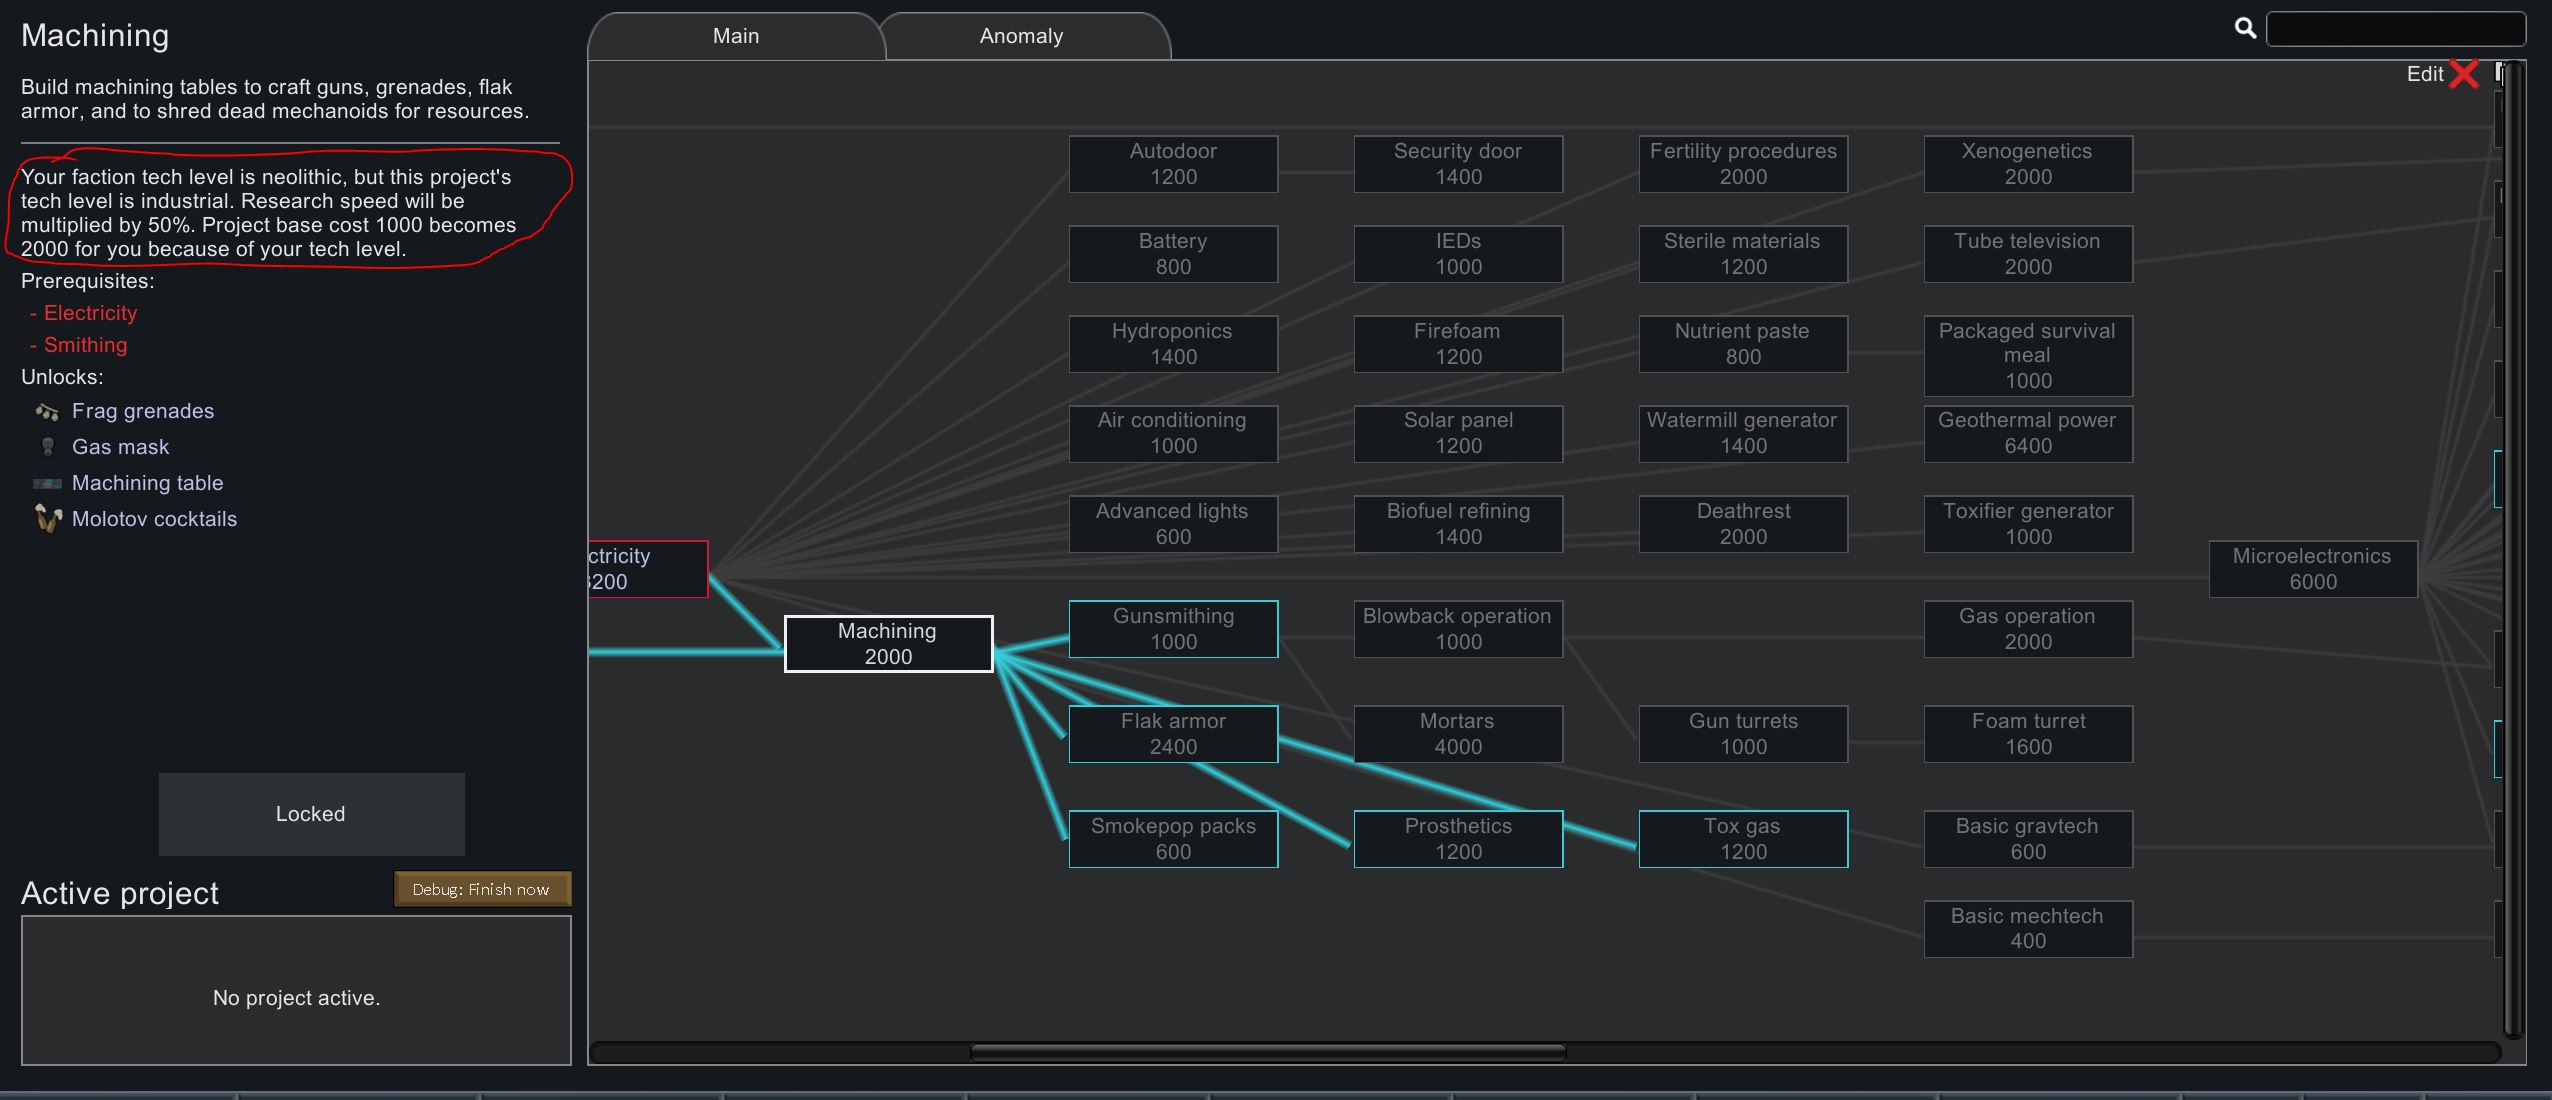Open the Xenogenetics research project
Viewport: 2552px width, 1100px height.
[2028, 164]
